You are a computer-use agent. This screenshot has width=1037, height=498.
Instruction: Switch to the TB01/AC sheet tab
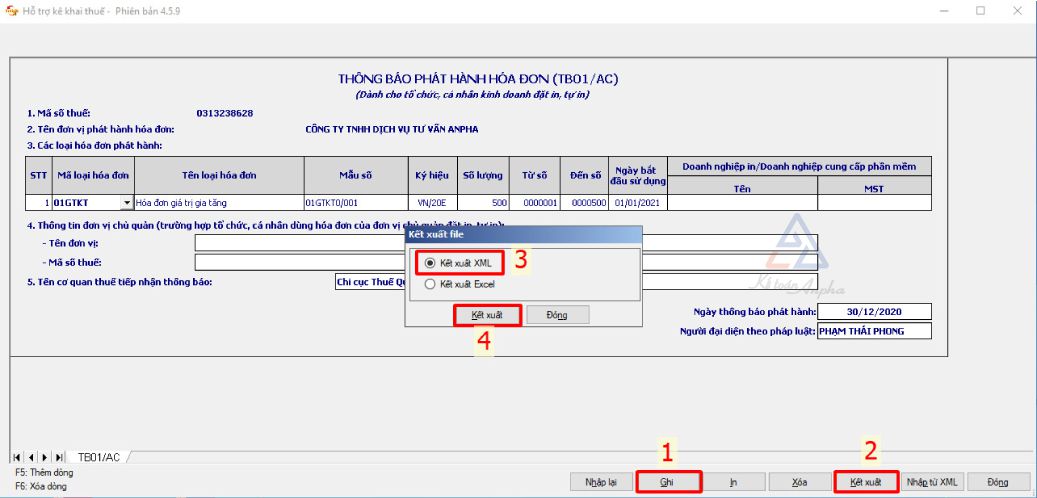click(99, 457)
